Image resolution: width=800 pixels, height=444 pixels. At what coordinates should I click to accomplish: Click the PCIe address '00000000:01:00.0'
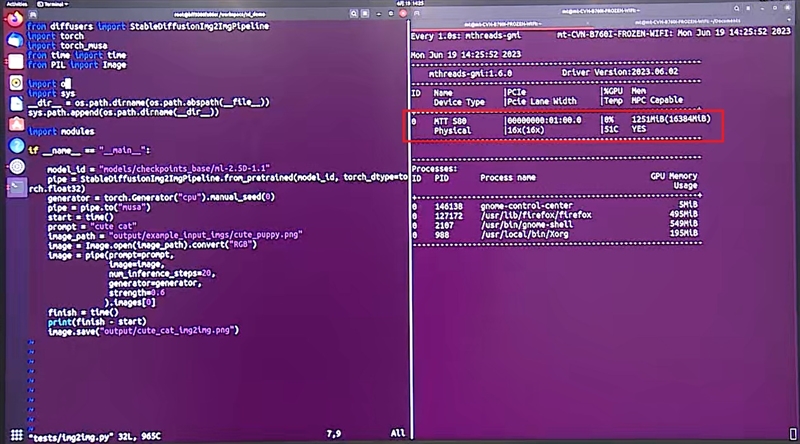point(544,120)
